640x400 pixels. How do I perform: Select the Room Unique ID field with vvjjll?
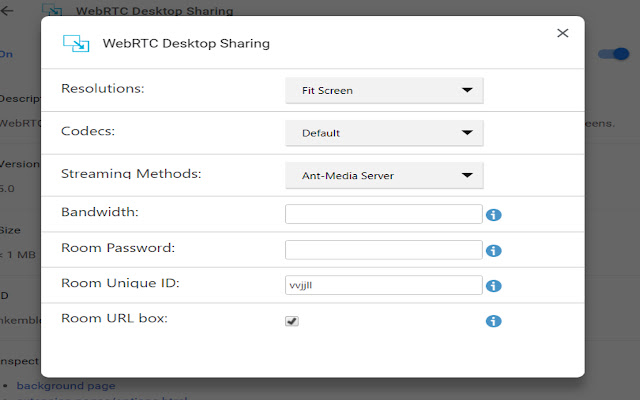pyautogui.click(x=384, y=285)
